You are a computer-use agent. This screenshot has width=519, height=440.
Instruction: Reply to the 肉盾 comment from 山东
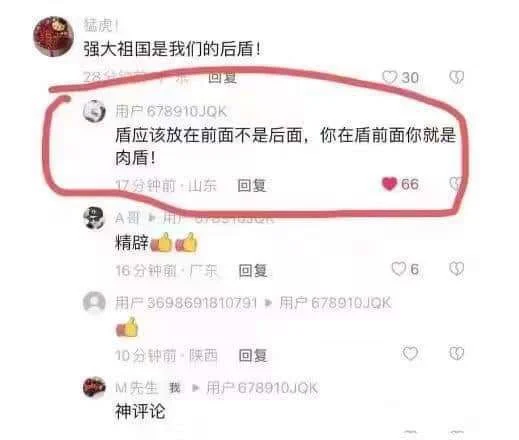[x=252, y=185]
